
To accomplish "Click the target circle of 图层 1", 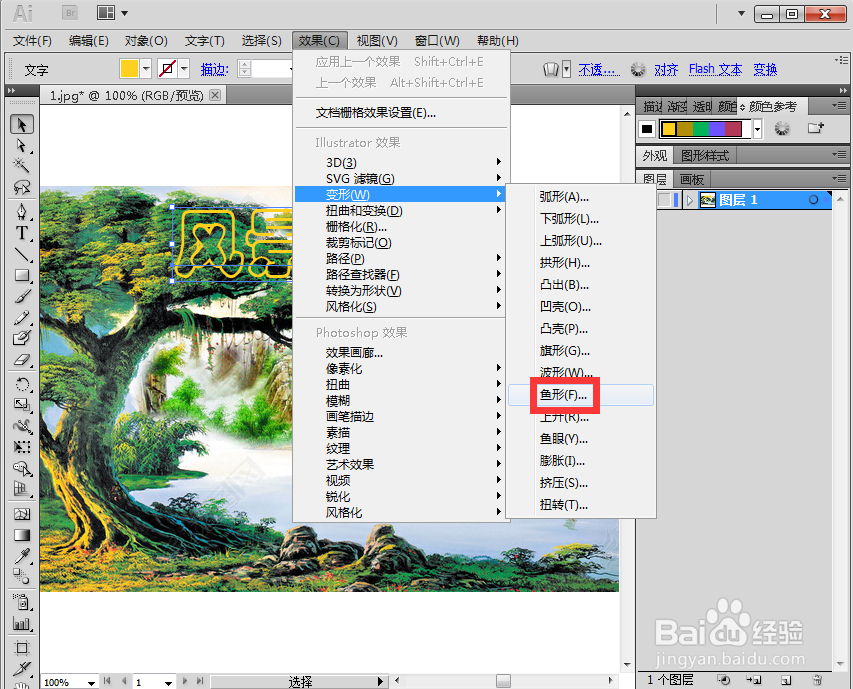I will click(813, 200).
